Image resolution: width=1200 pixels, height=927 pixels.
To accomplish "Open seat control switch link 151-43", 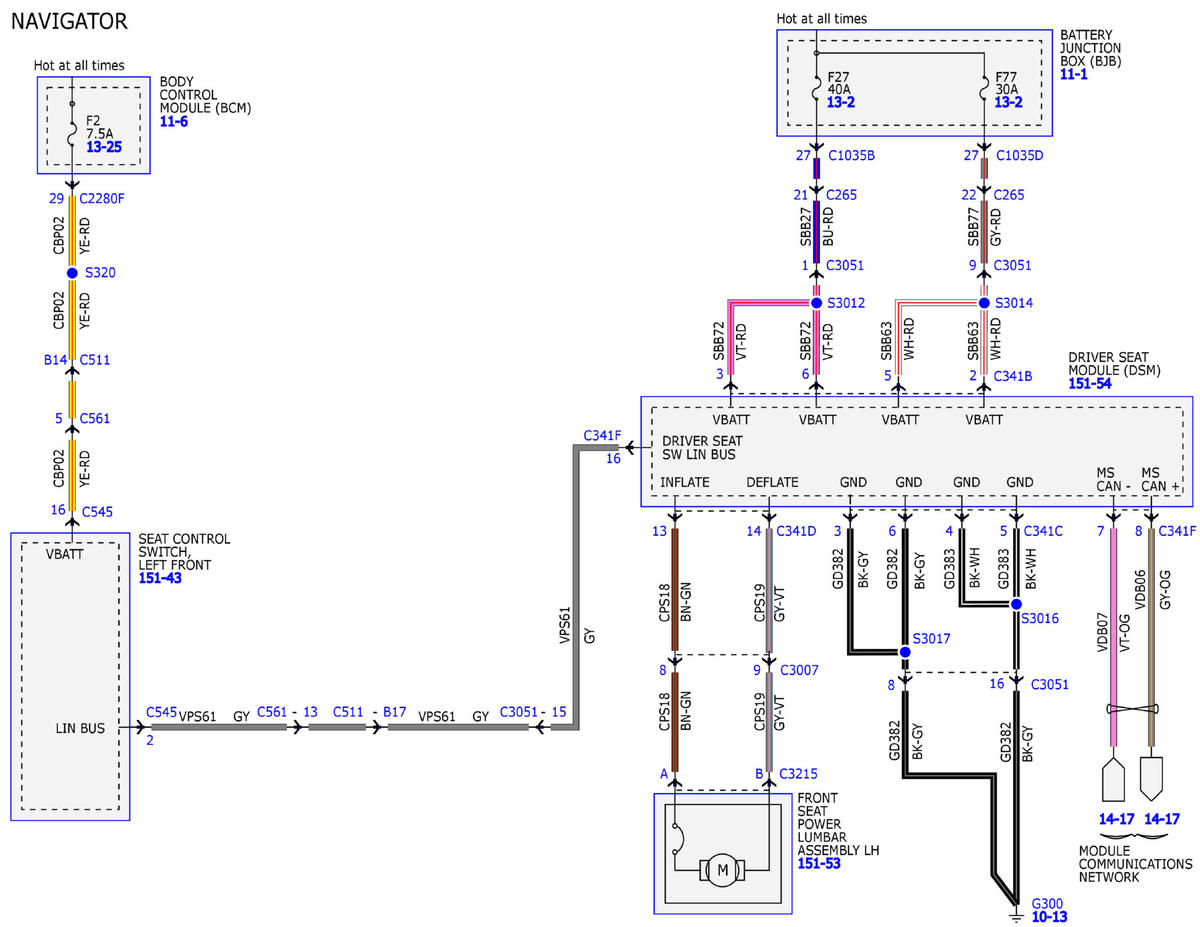I will (x=160, y=578).
